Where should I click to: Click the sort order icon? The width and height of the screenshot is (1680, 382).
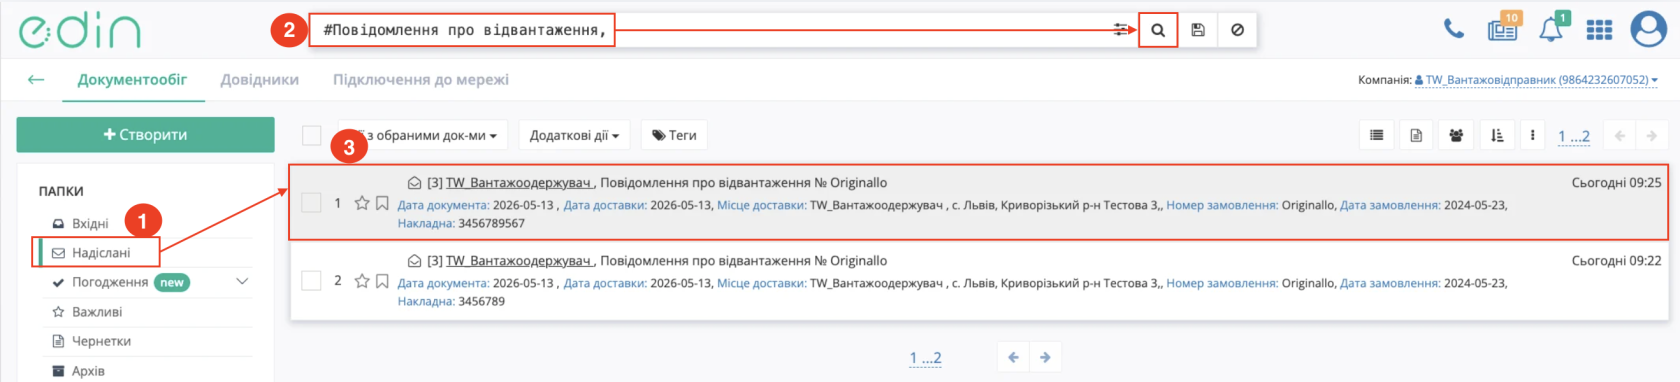(1497, 135)
